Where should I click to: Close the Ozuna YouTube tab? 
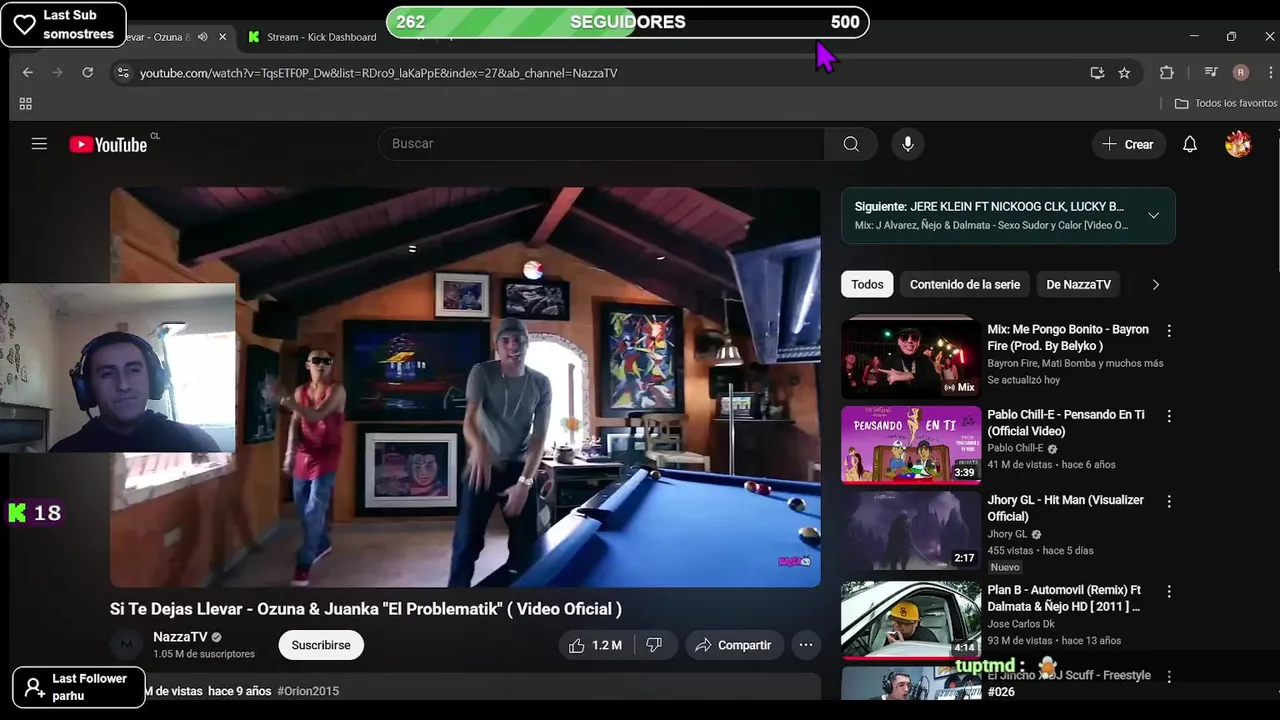222,37
